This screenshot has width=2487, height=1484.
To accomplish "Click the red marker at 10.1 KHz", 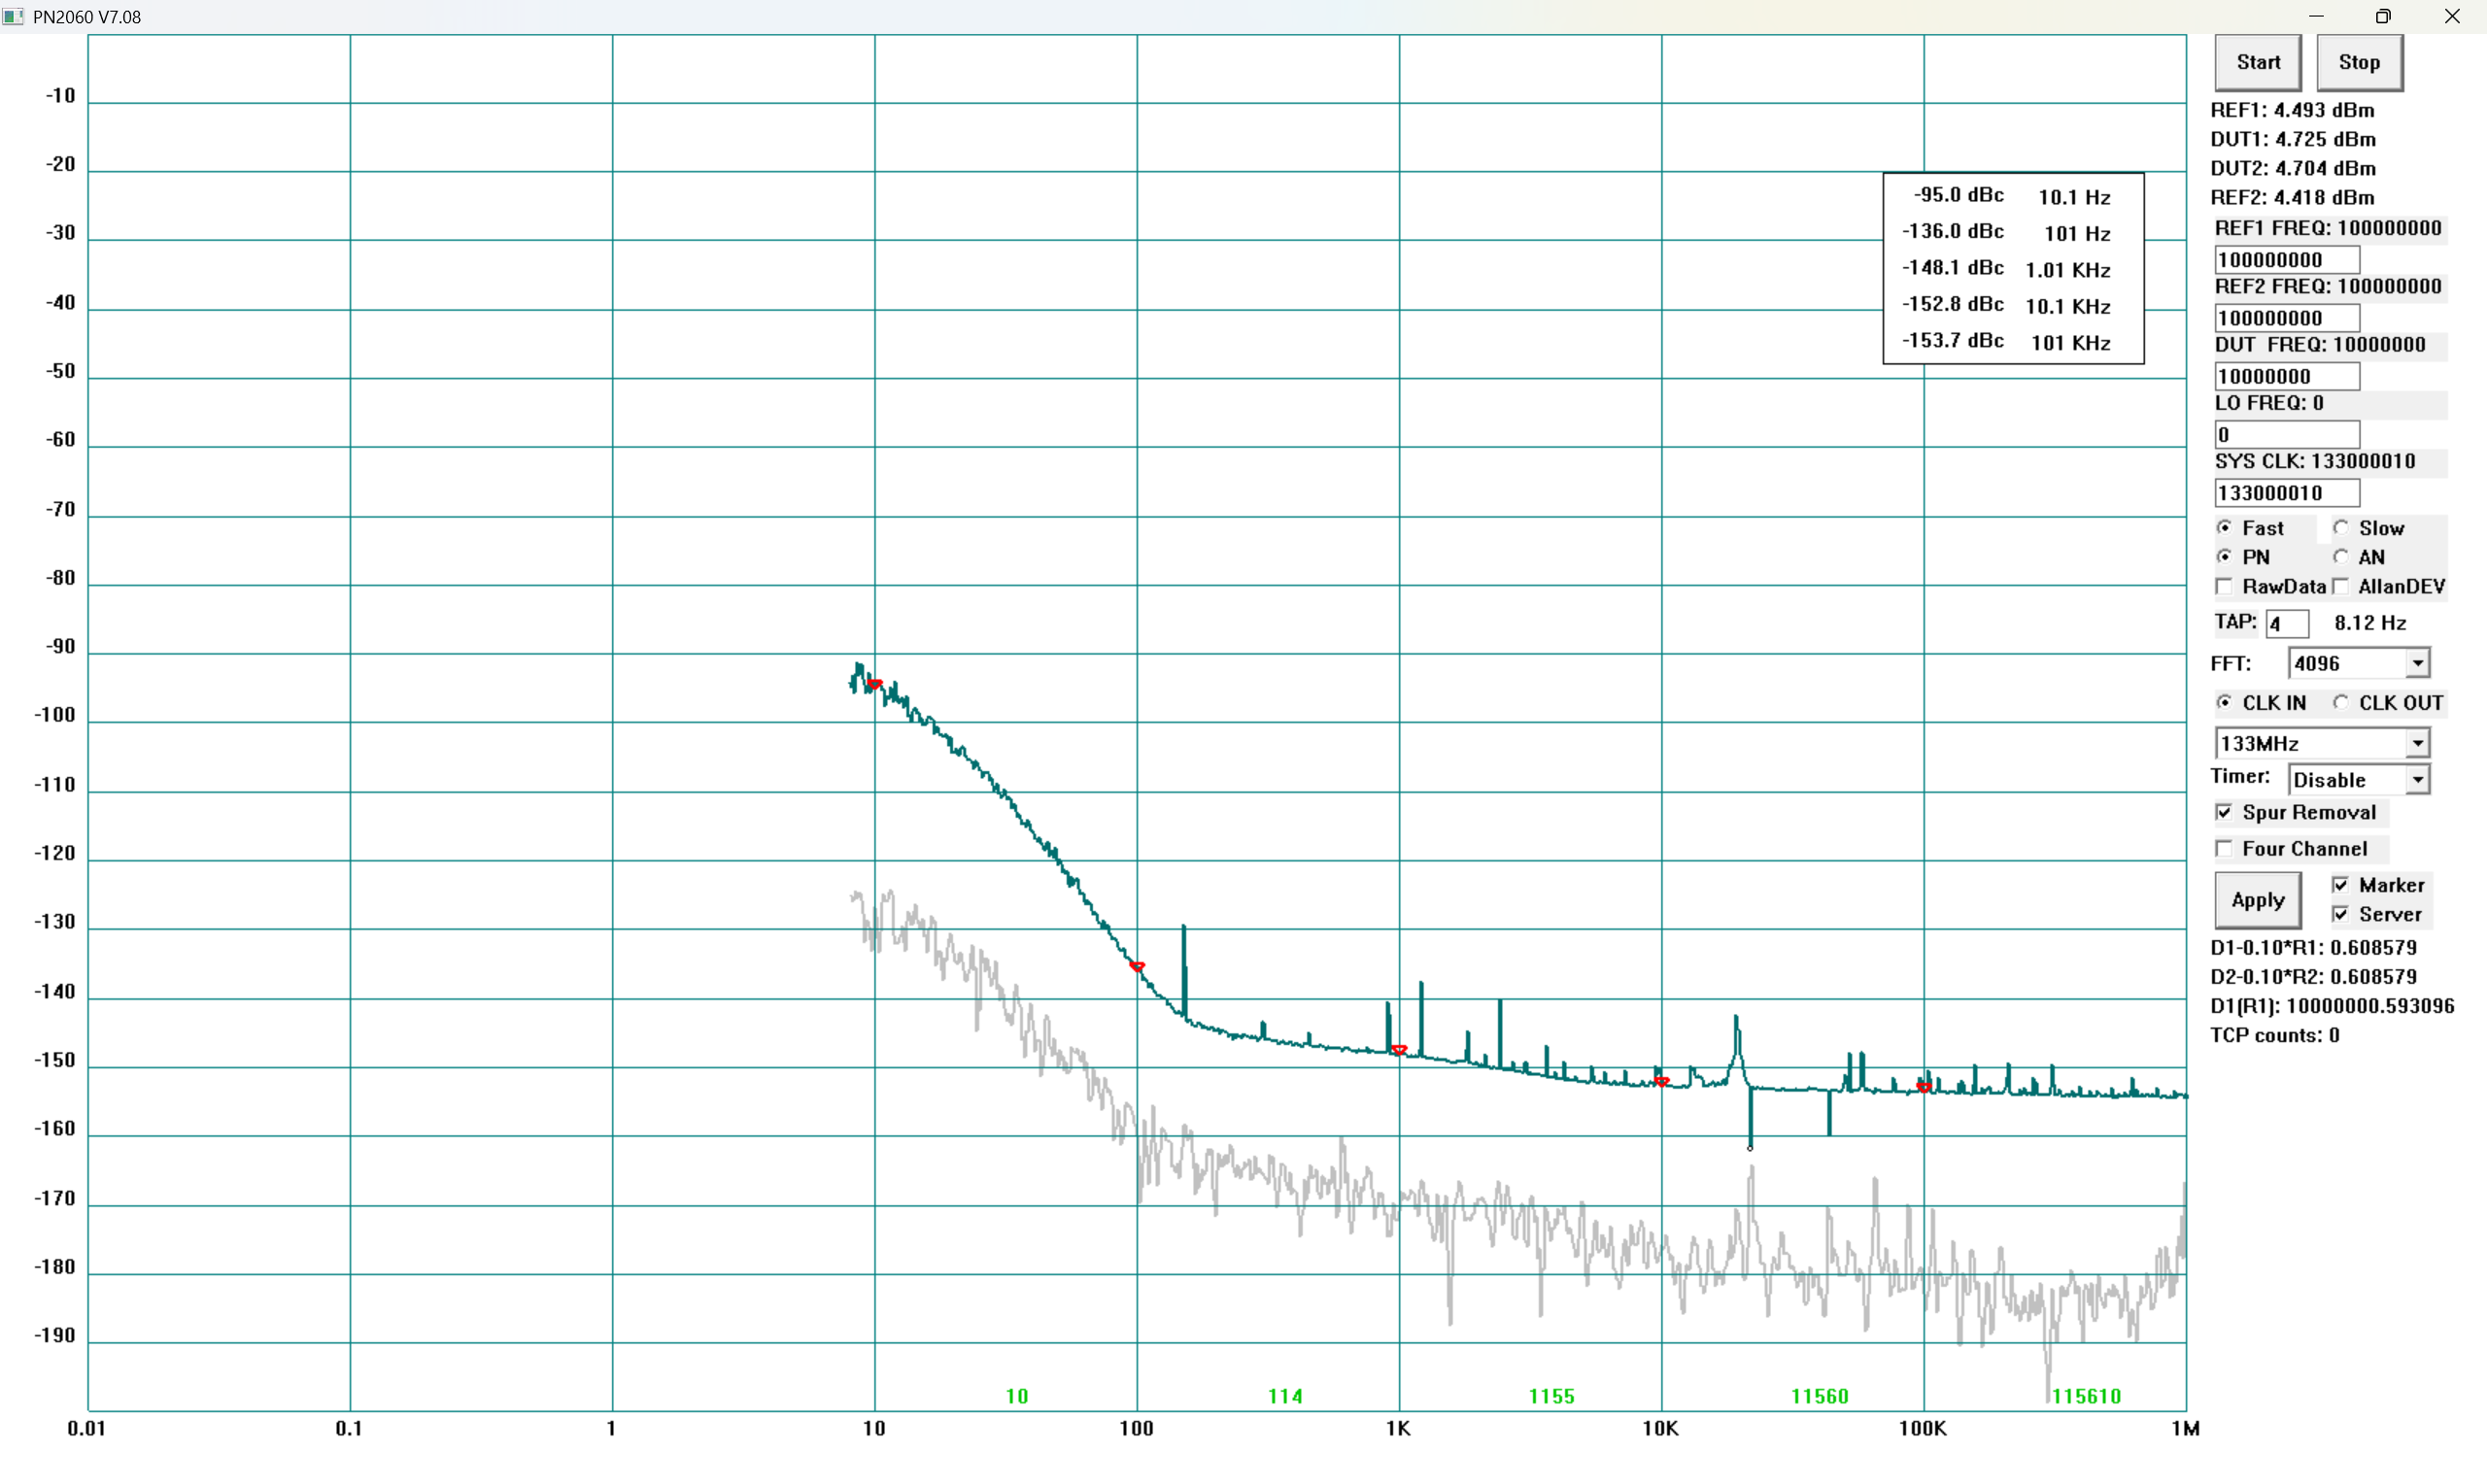I will pos(1661,1081).
